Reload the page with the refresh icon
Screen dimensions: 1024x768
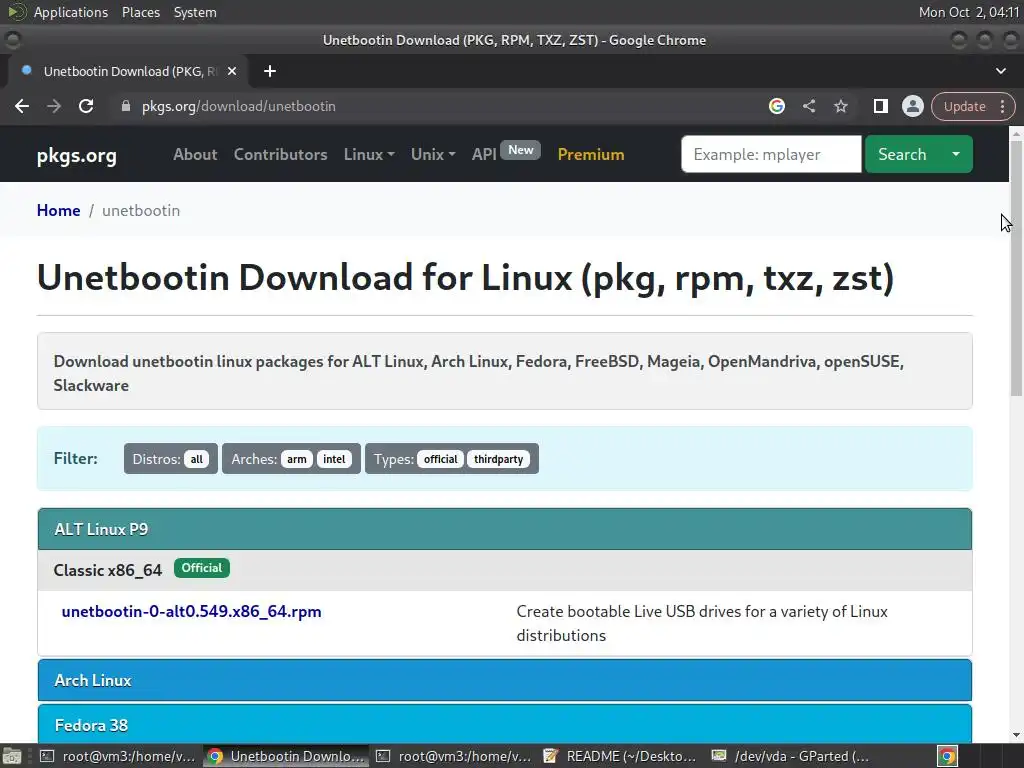[x=86, y=106]
